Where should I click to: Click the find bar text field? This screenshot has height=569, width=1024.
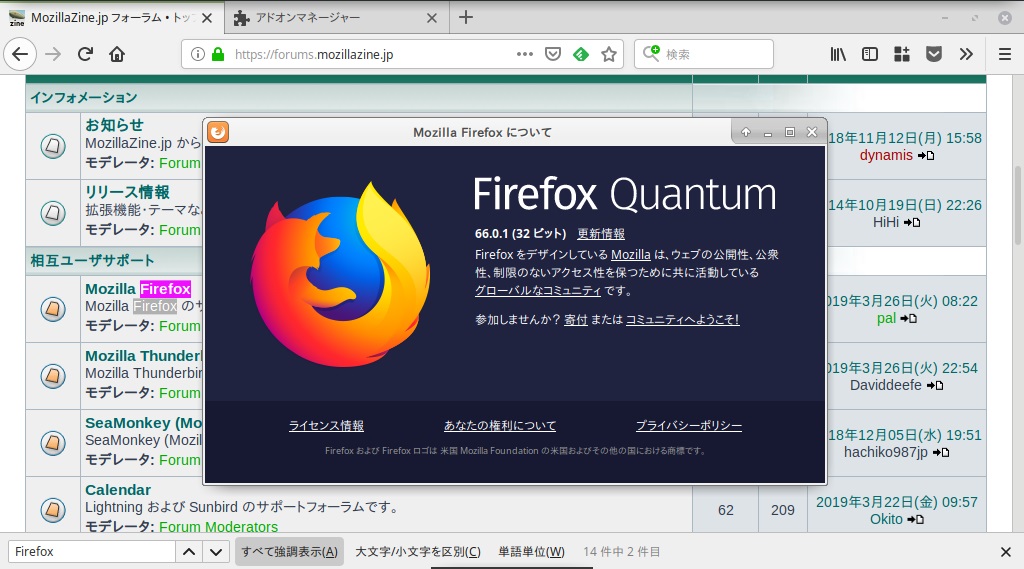point(92,552)
